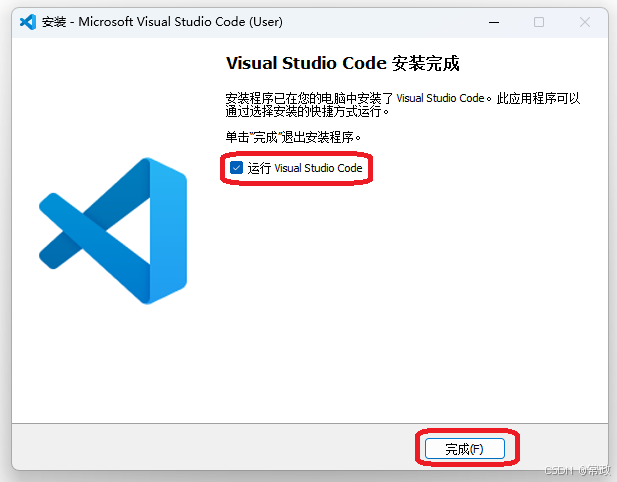Screen dimensions: 617x482
Task: Minimize the installer window
Action: 494,22
